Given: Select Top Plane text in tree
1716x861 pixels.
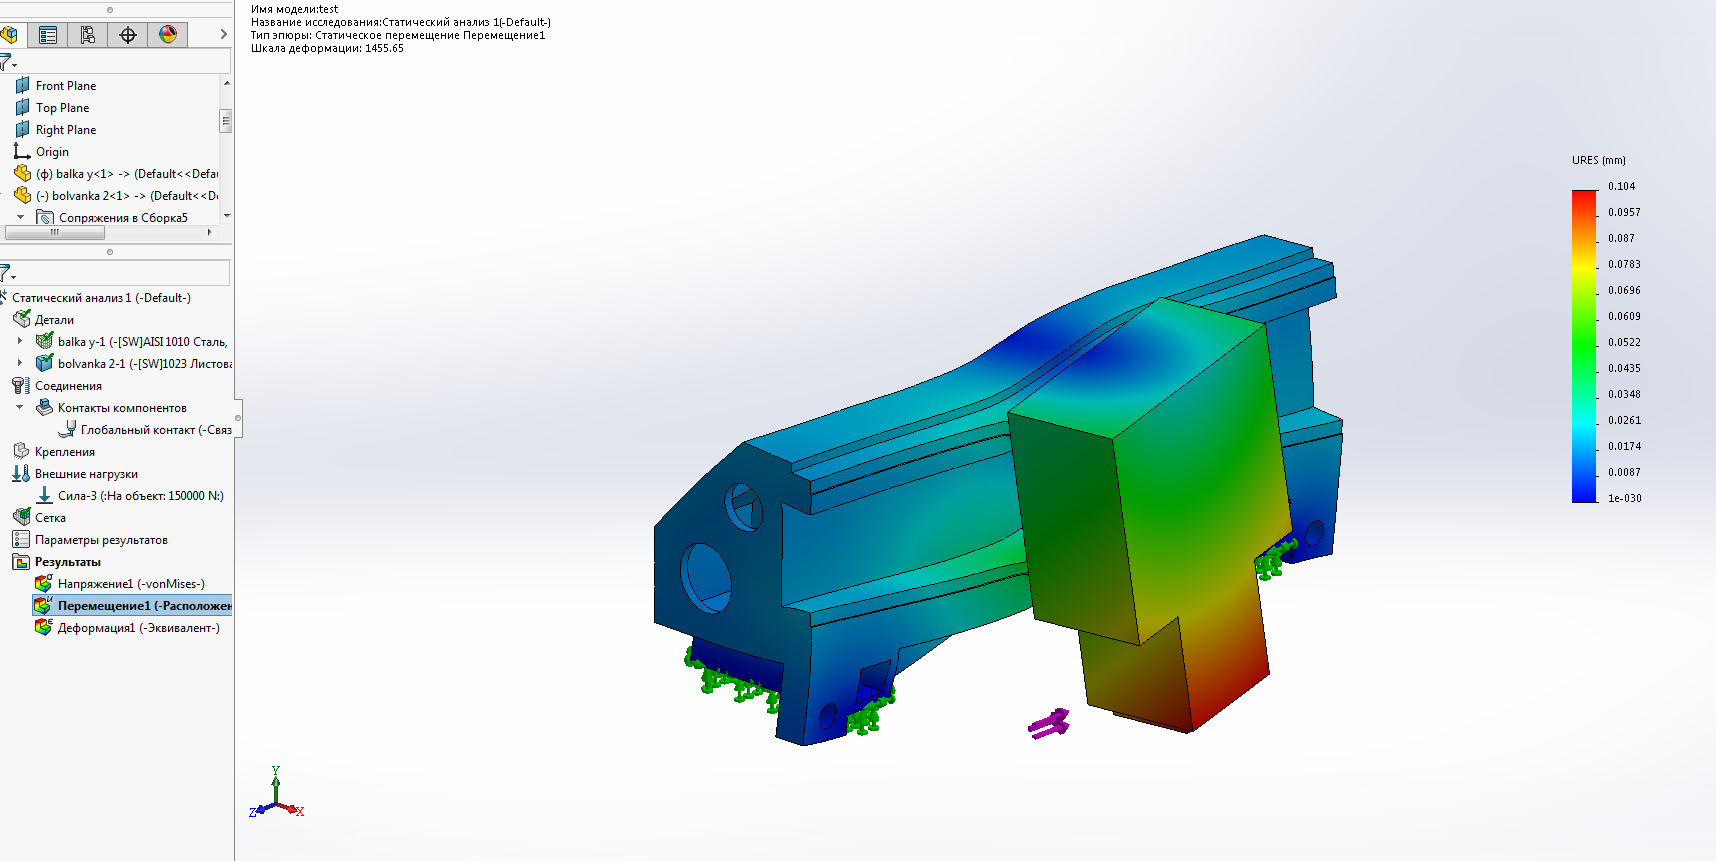Looking at the screenshot, I should [62, 108].
